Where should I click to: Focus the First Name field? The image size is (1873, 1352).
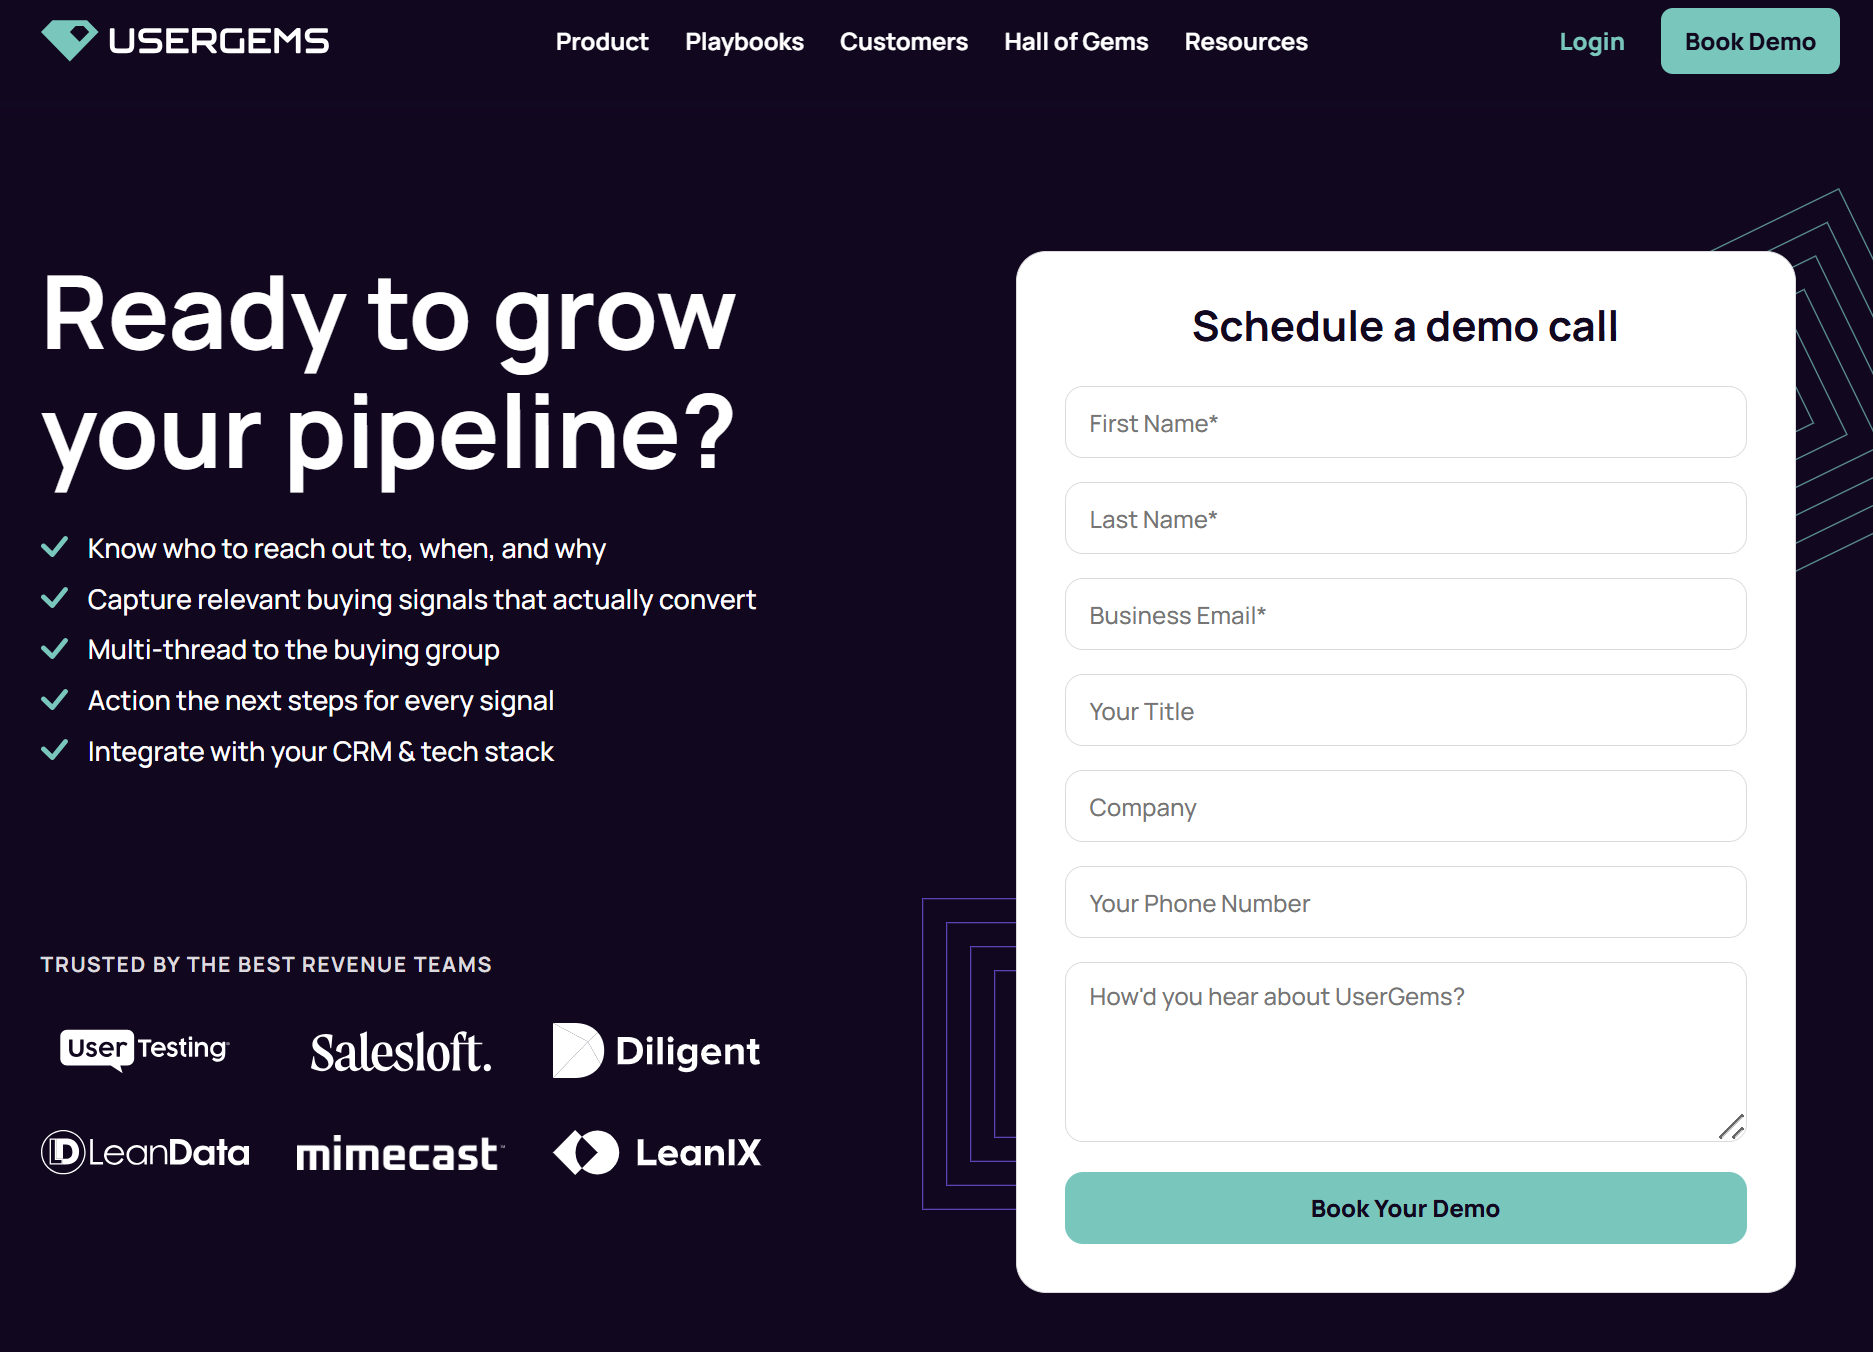point(1406,422)
